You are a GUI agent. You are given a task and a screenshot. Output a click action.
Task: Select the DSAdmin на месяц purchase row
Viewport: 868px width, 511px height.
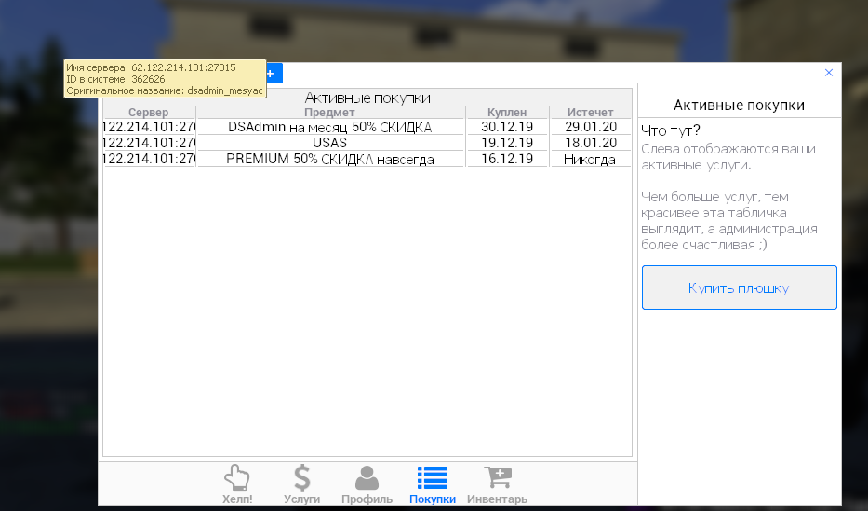(330, 127)
